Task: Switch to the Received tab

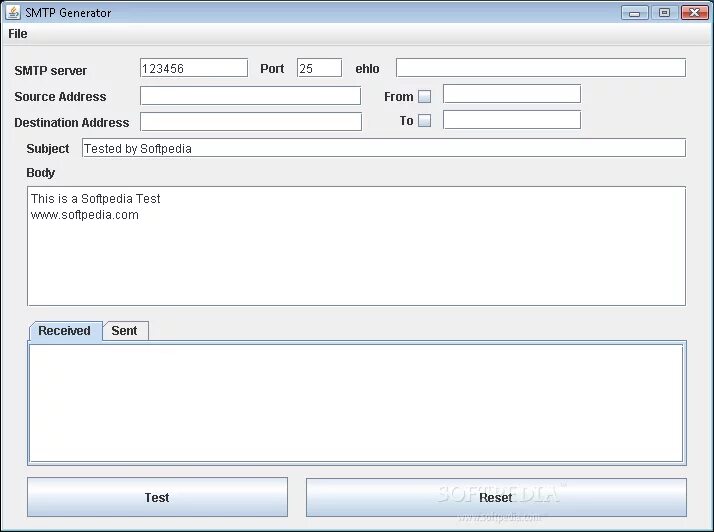Action: point(65,331)
